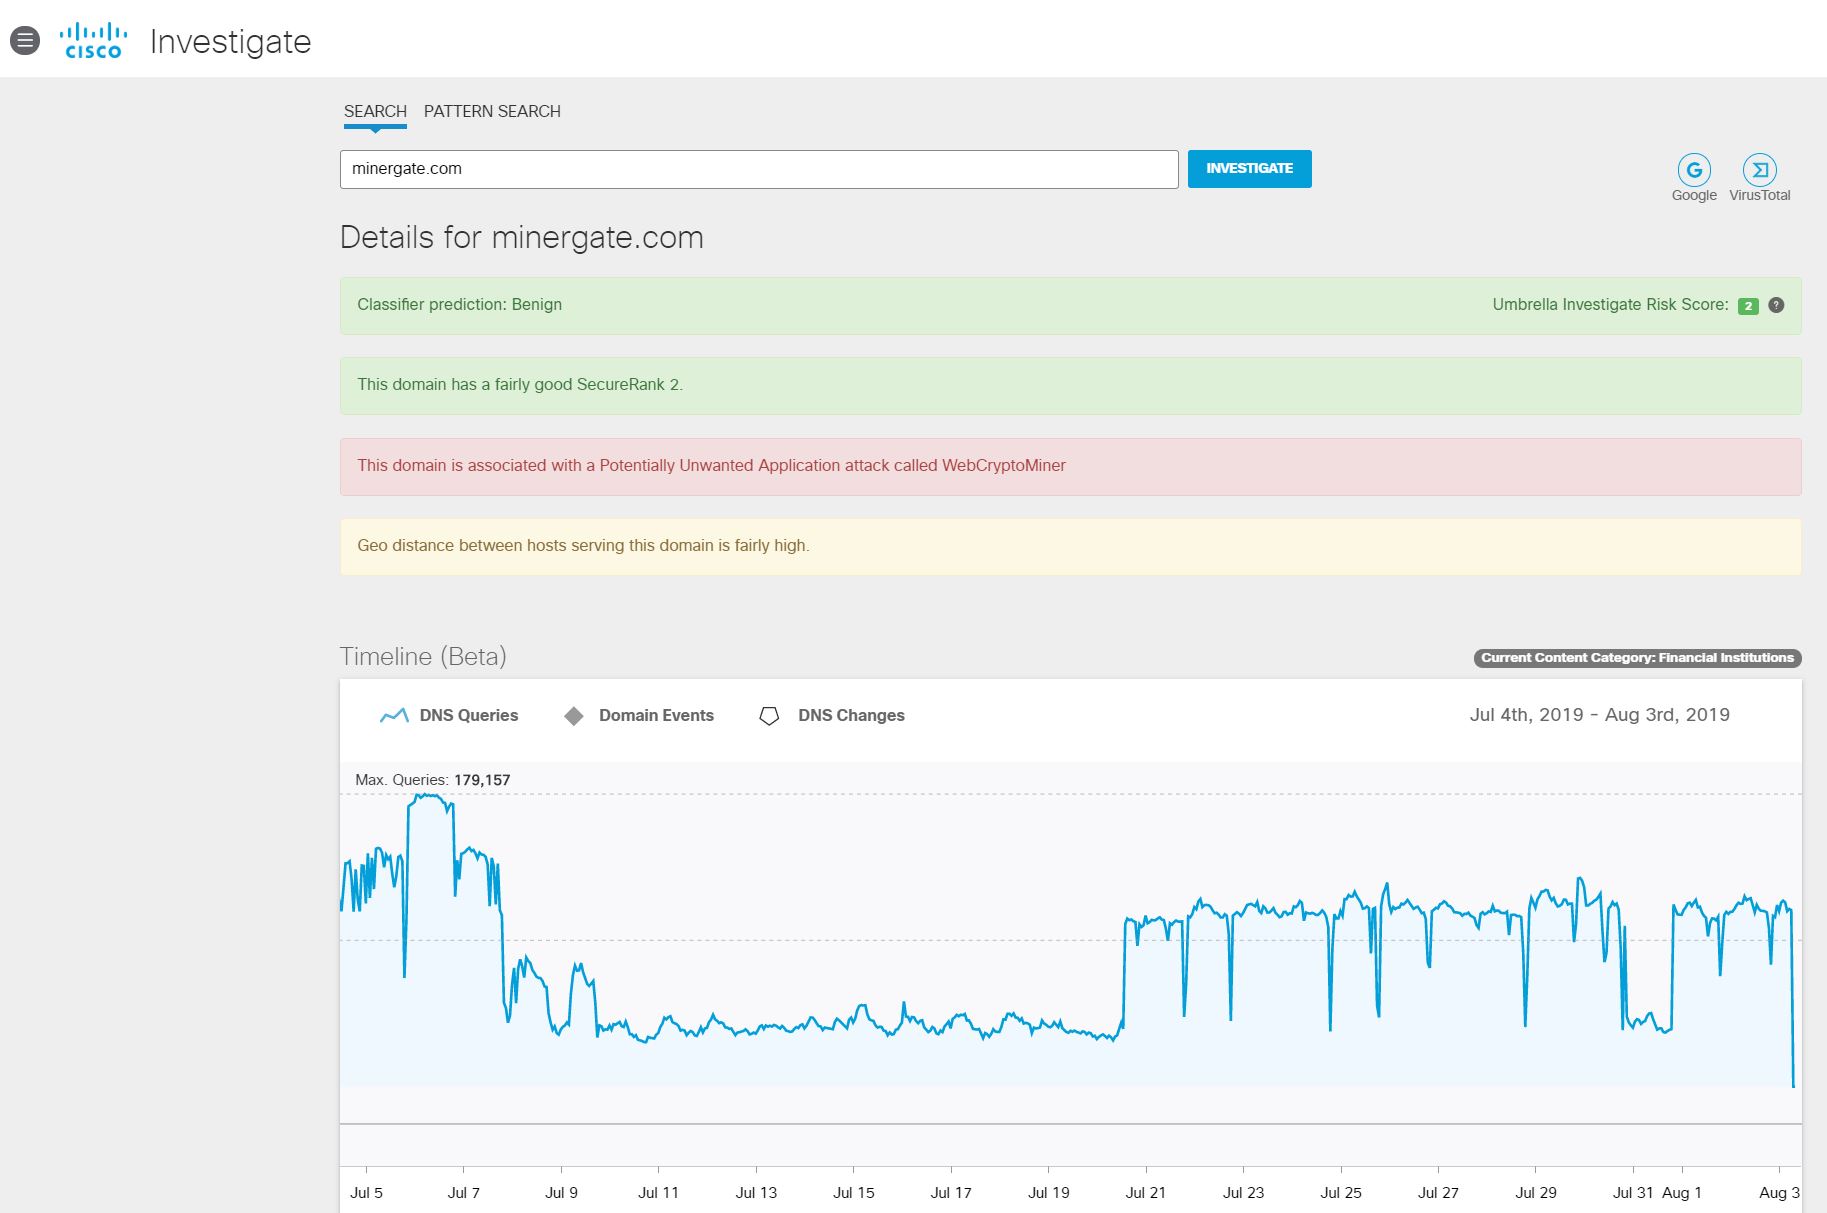Click the Jul 21 timeline axis marker
The width and height of the screenshot is (1827, 1213).
[1145, 1192]
